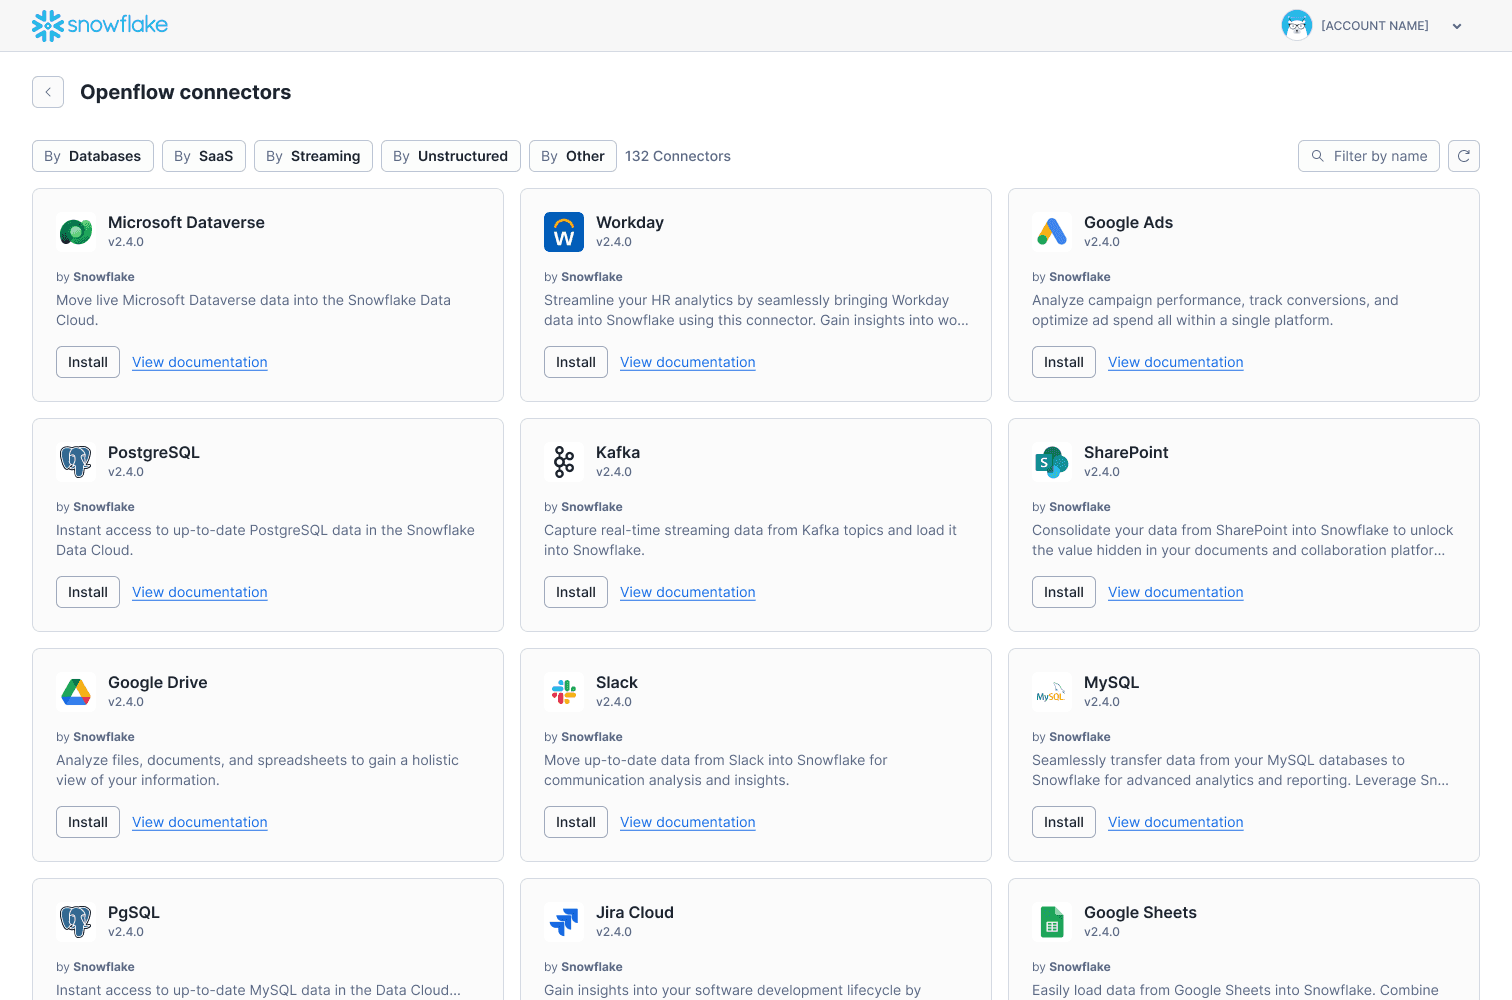1512x1000 pixels.
Task: View documentation for SharePoint
Action: click(x=1176, y=592)
